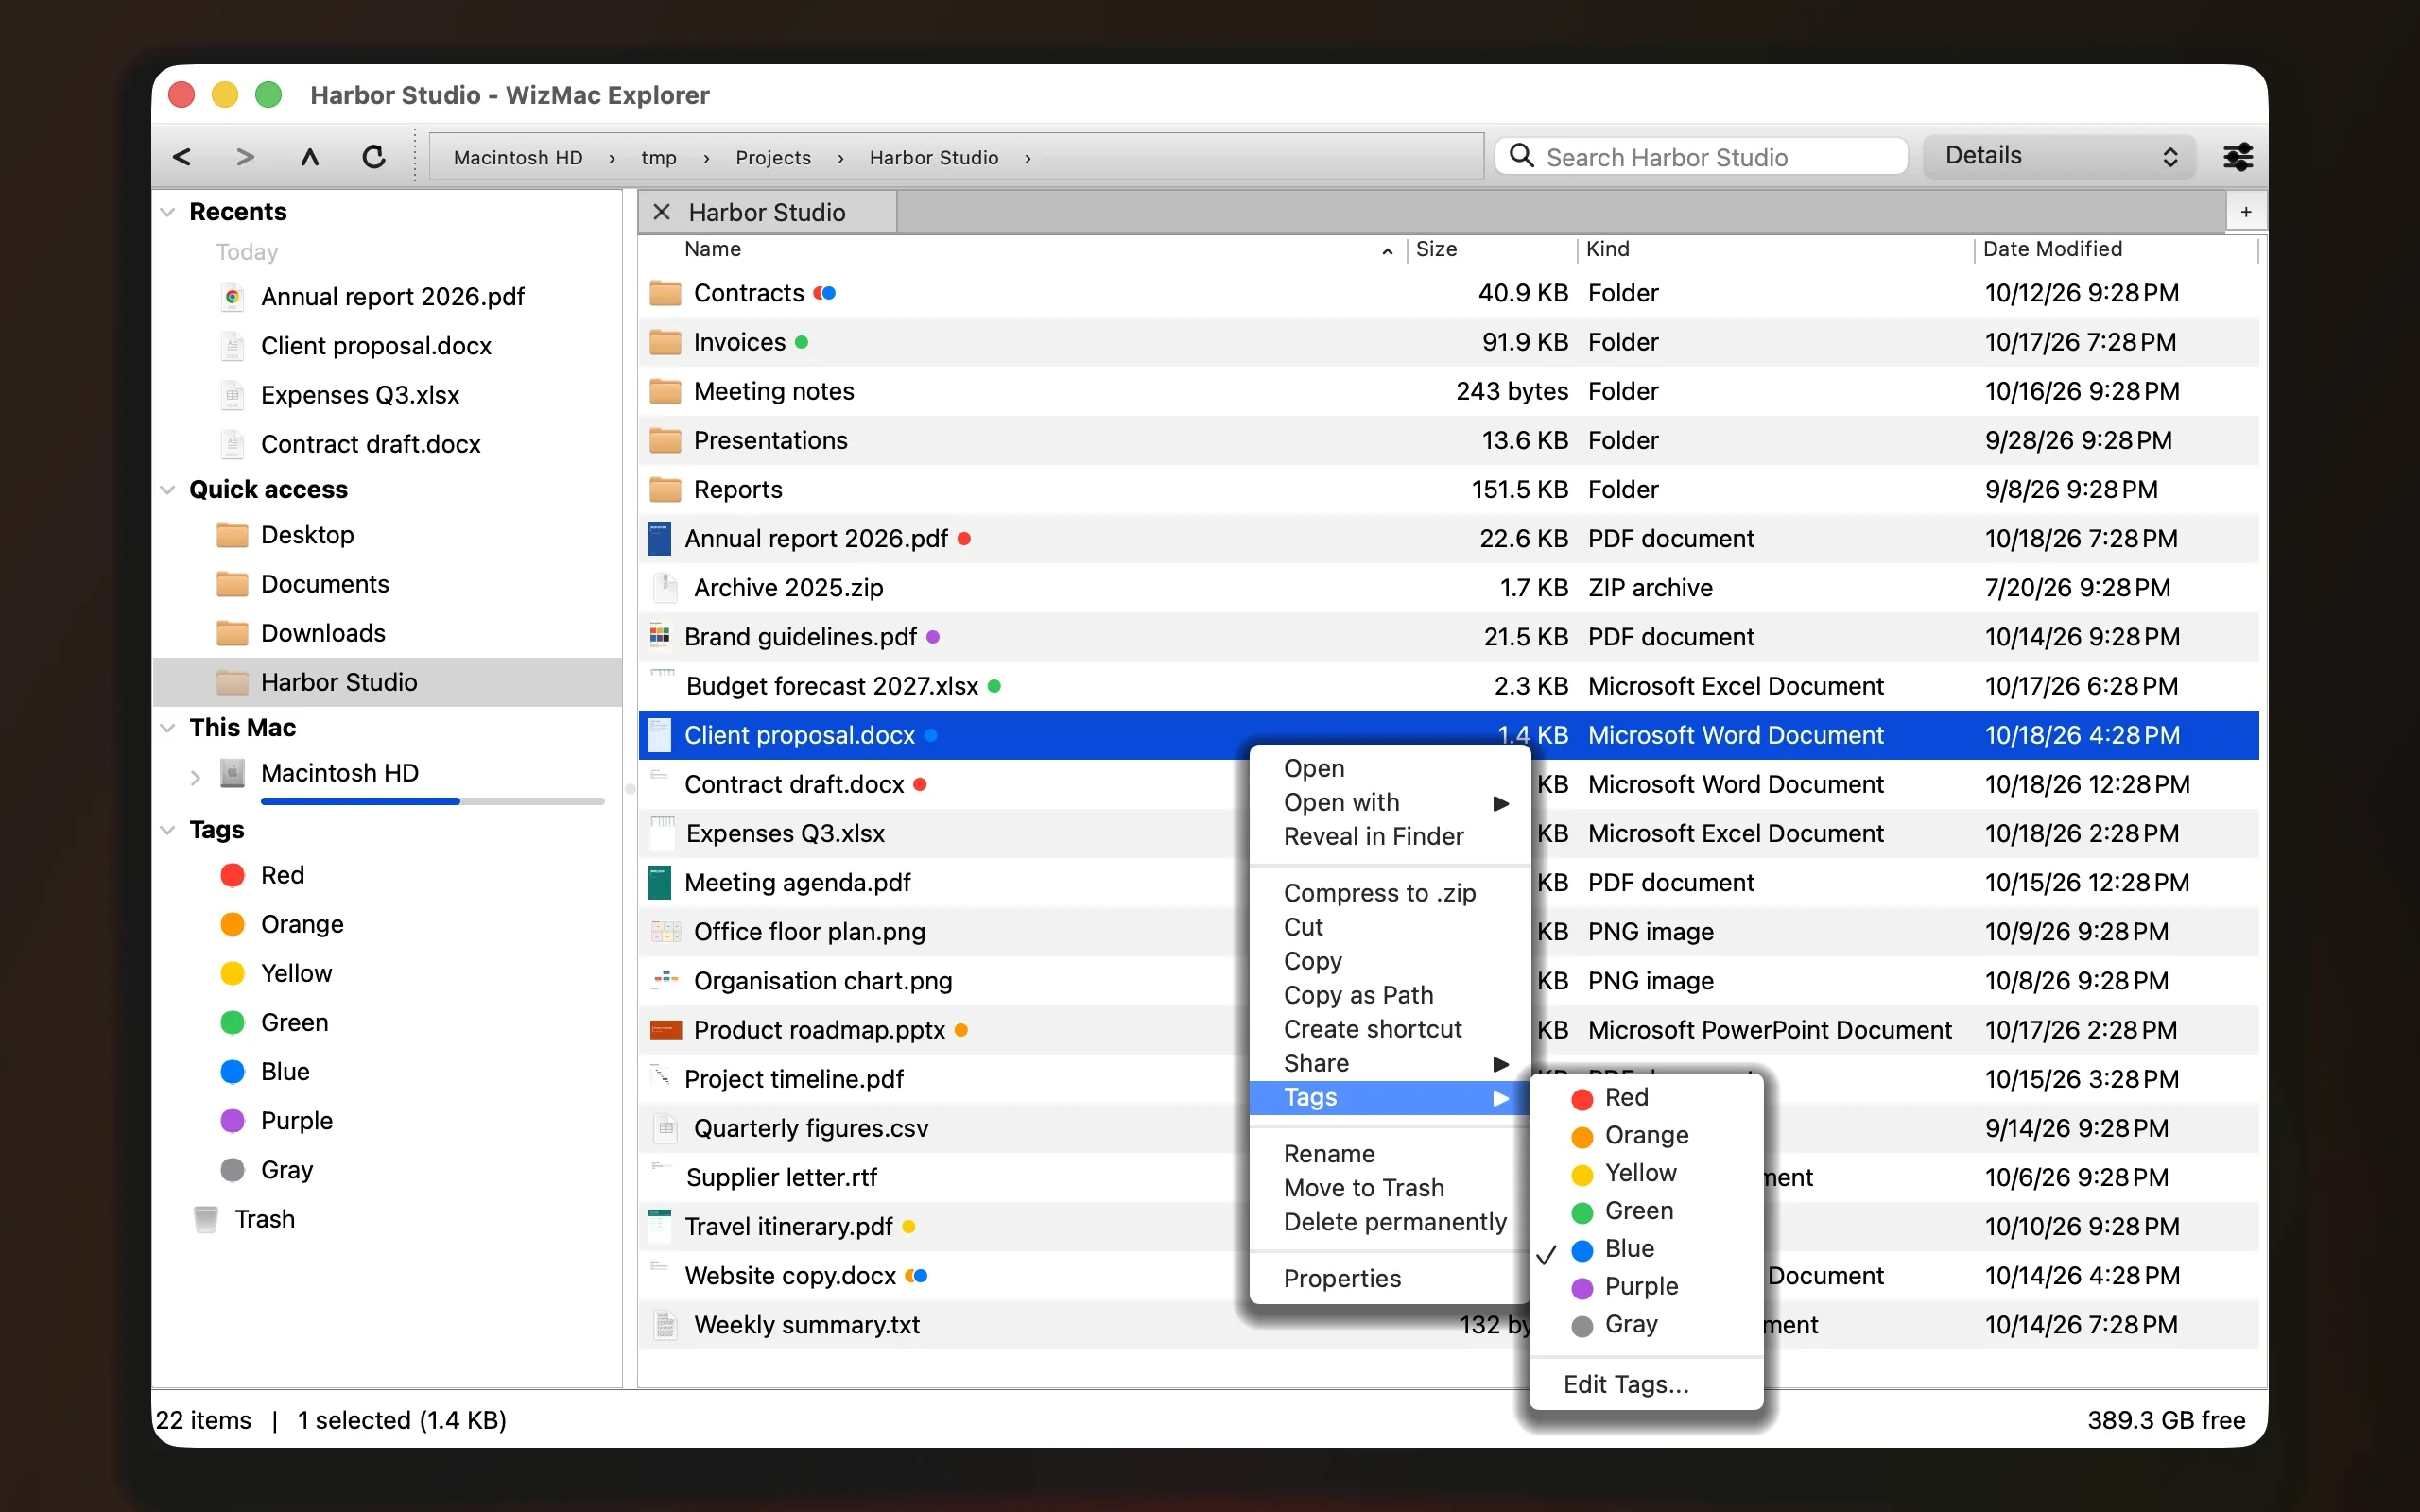Expand the Macintosh HD tree item
Viewport: 2420px width, 1512px height.
(195, 776)
